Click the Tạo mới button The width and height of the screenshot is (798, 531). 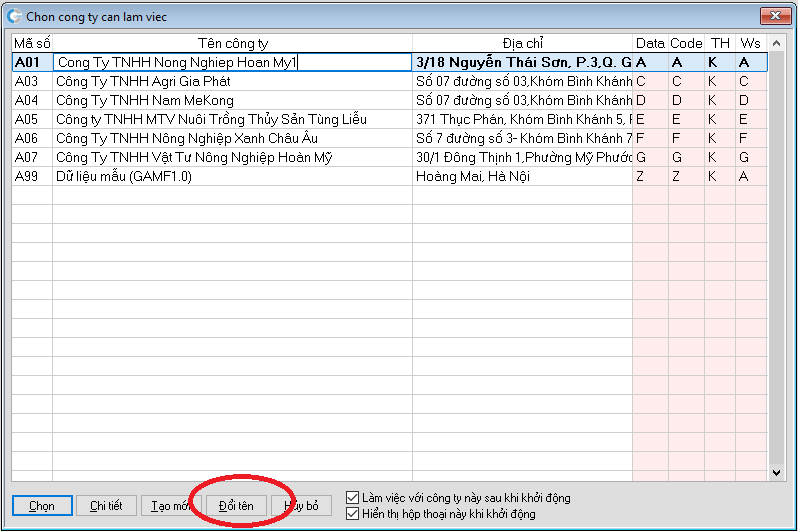point(171,506)
